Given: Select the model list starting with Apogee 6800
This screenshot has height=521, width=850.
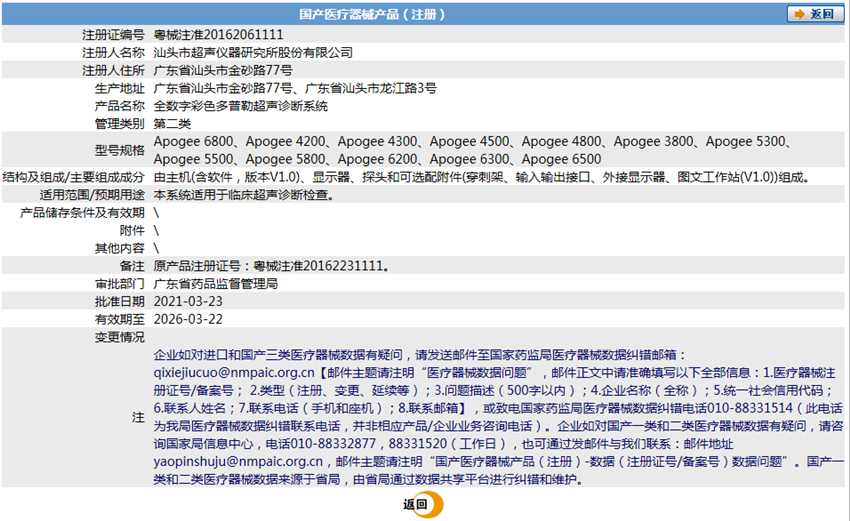Looking at the screenshot, I should 473,150.
